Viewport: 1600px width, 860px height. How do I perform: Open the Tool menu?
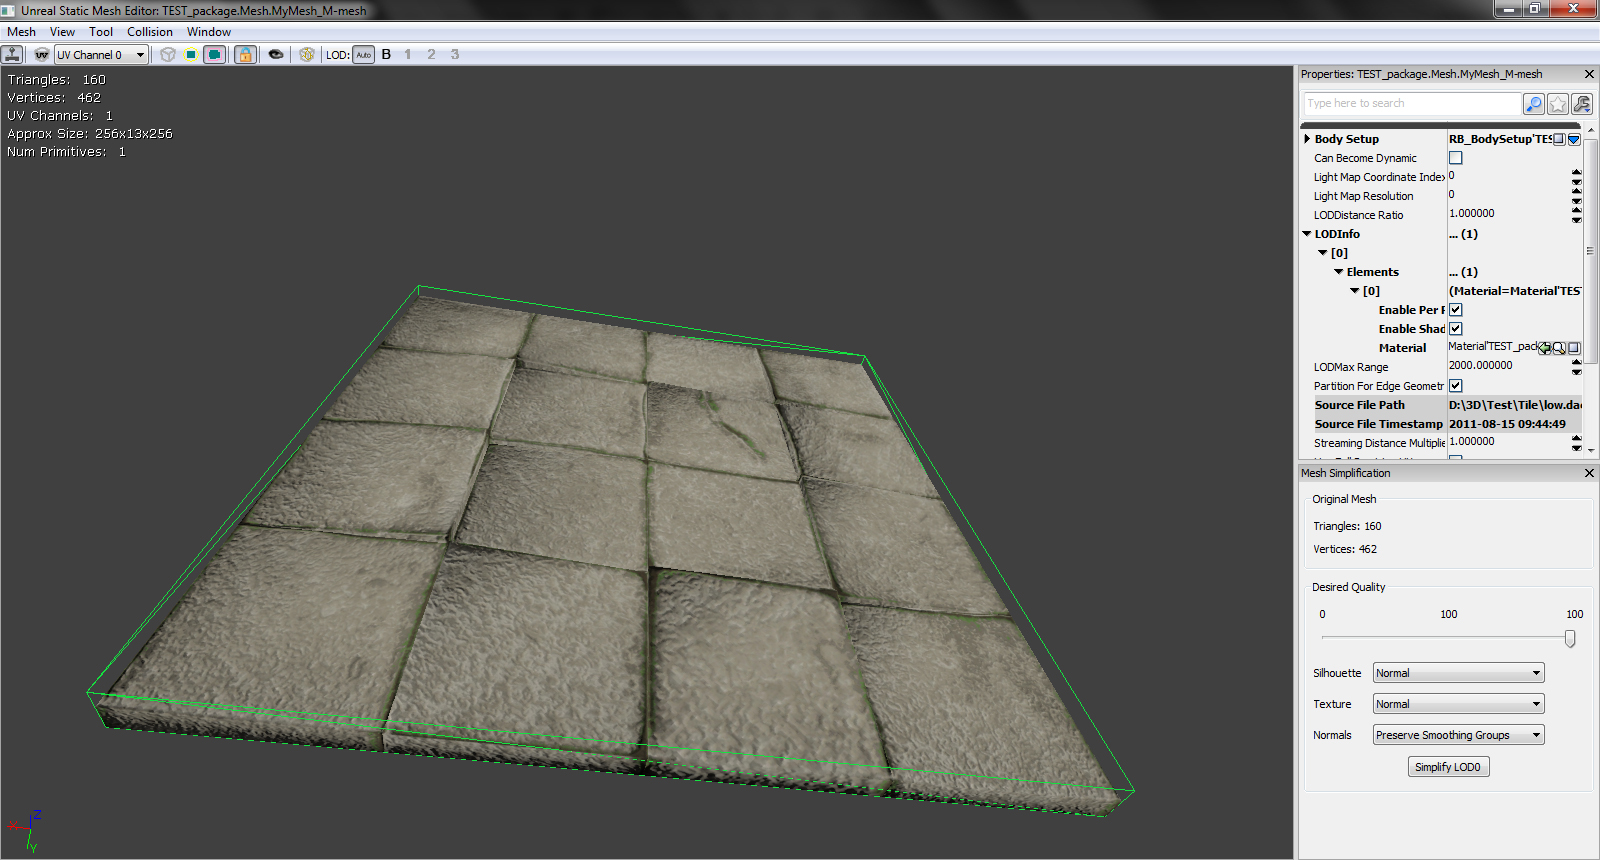100,32
